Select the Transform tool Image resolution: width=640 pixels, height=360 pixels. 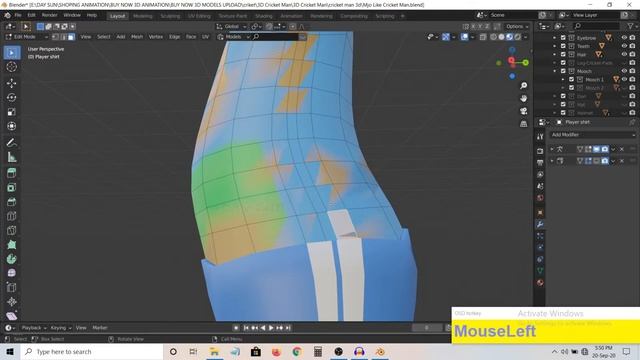11,126
